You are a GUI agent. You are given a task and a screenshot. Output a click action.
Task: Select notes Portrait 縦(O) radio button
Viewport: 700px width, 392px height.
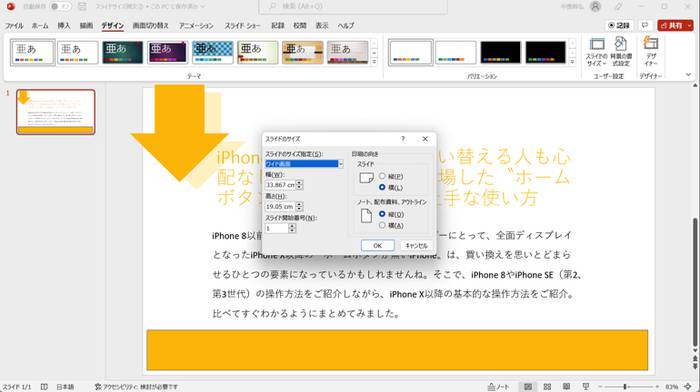(x=382, y=214)
